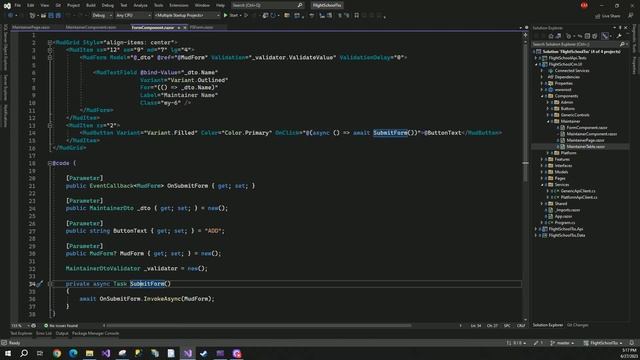Open Microsoft Edge from the taskbar
The height and width of the screenshot is (360, 640).
tap(73, 353)
